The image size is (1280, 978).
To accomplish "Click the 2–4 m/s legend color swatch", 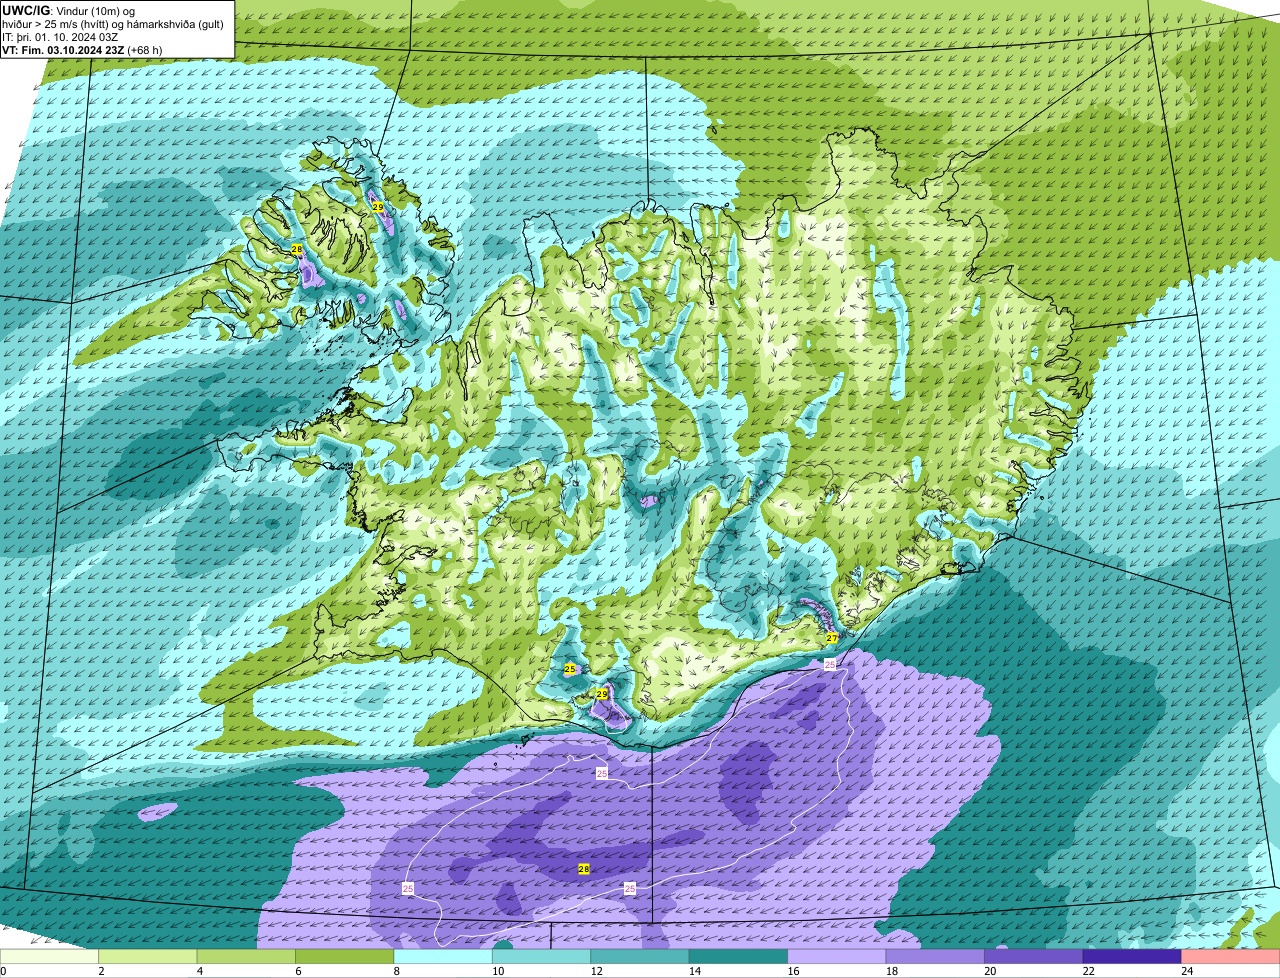I will point(149,957).
